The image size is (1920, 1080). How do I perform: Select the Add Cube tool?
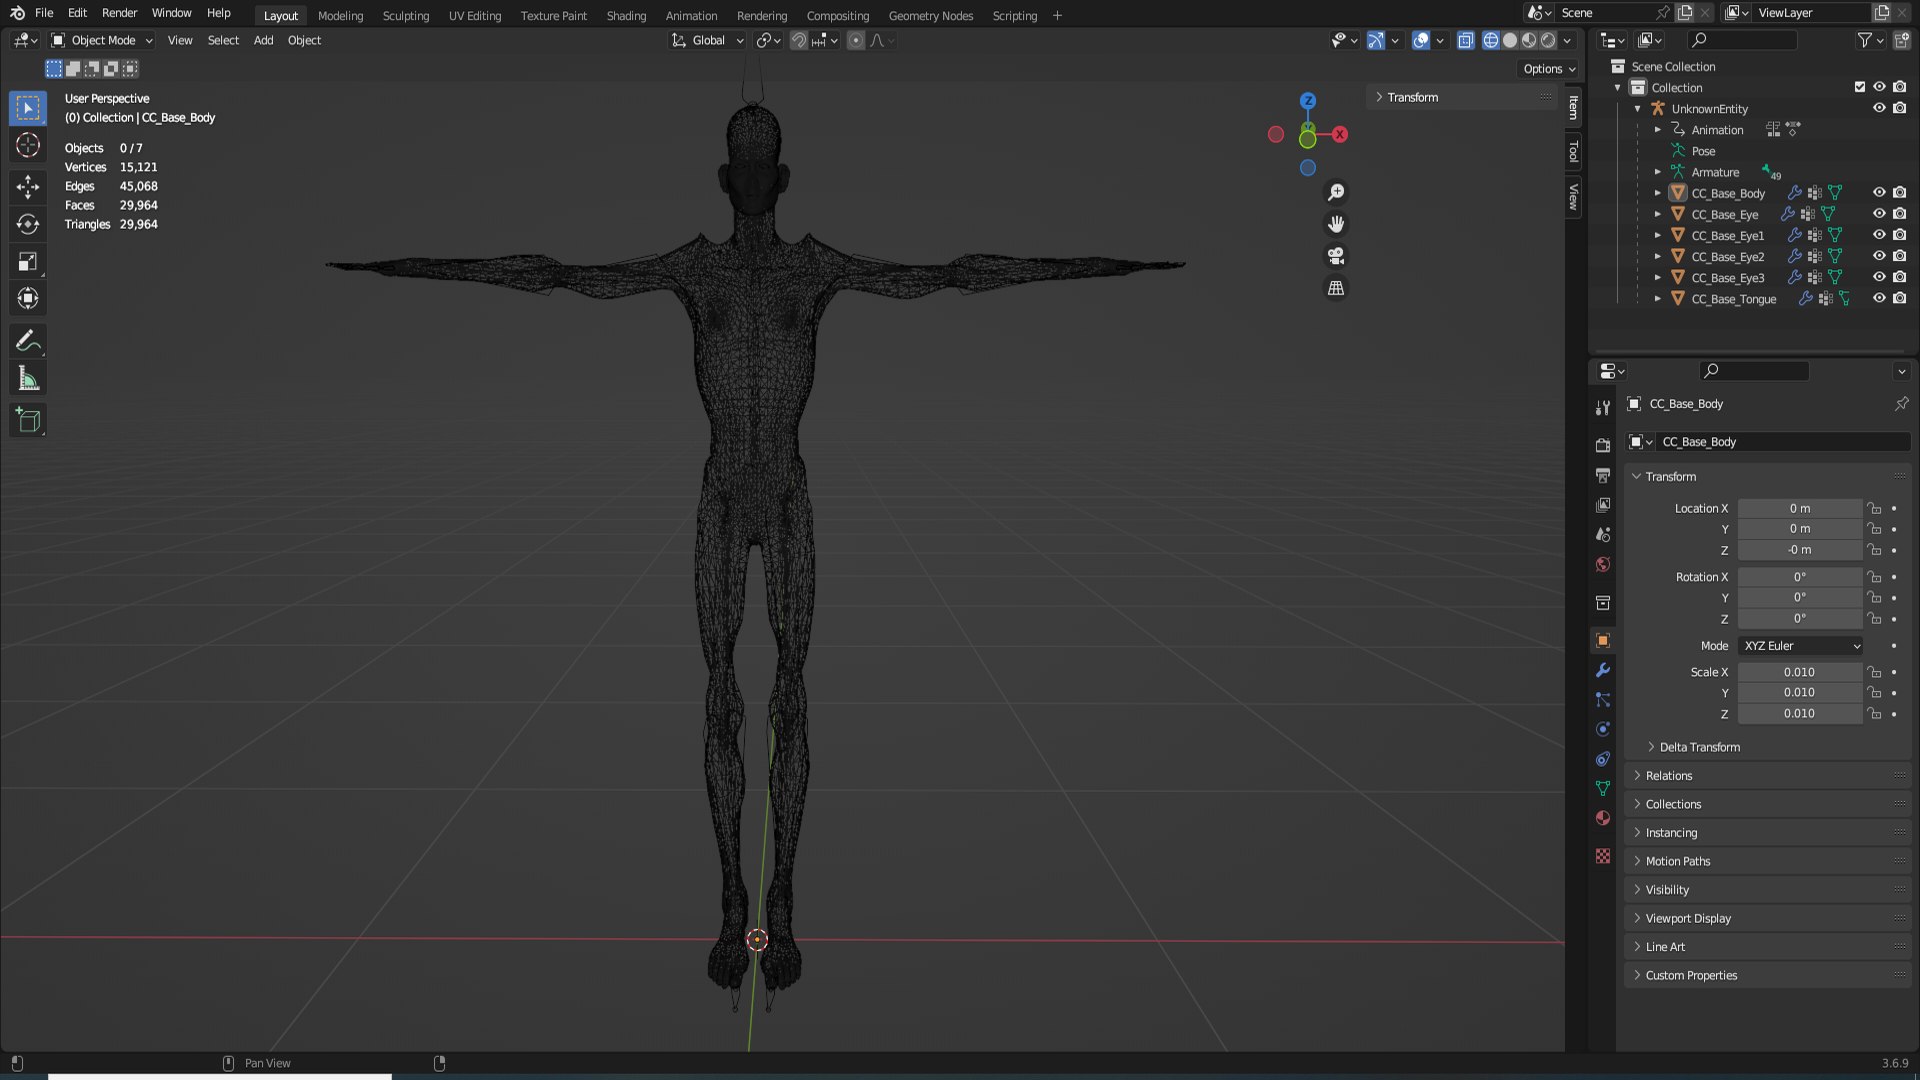(x=28, y=421)
